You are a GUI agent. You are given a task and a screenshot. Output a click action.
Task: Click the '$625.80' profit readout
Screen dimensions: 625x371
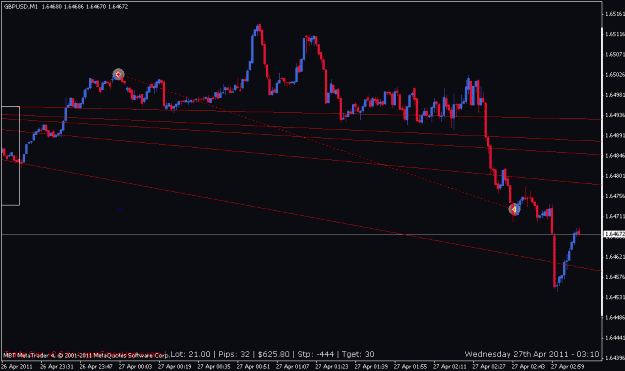(x=273, y=354)
